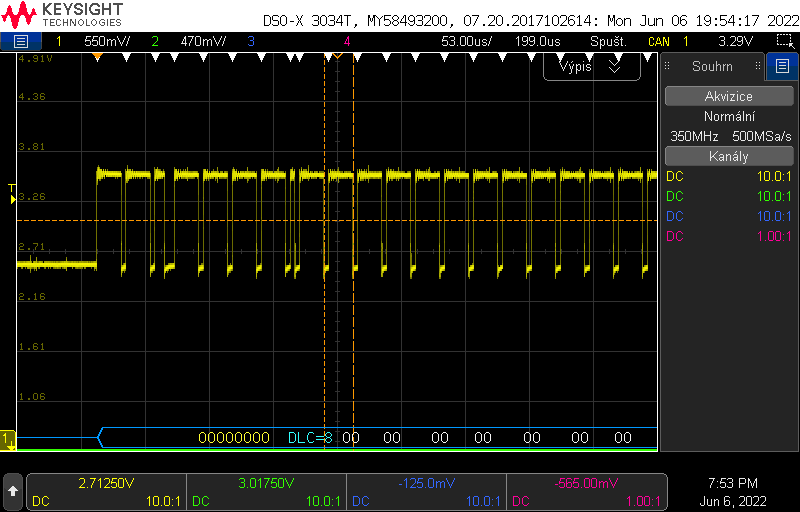Expand the Výpis lister panel
Viewport: 800px width, 512px height.
(591, 67)
